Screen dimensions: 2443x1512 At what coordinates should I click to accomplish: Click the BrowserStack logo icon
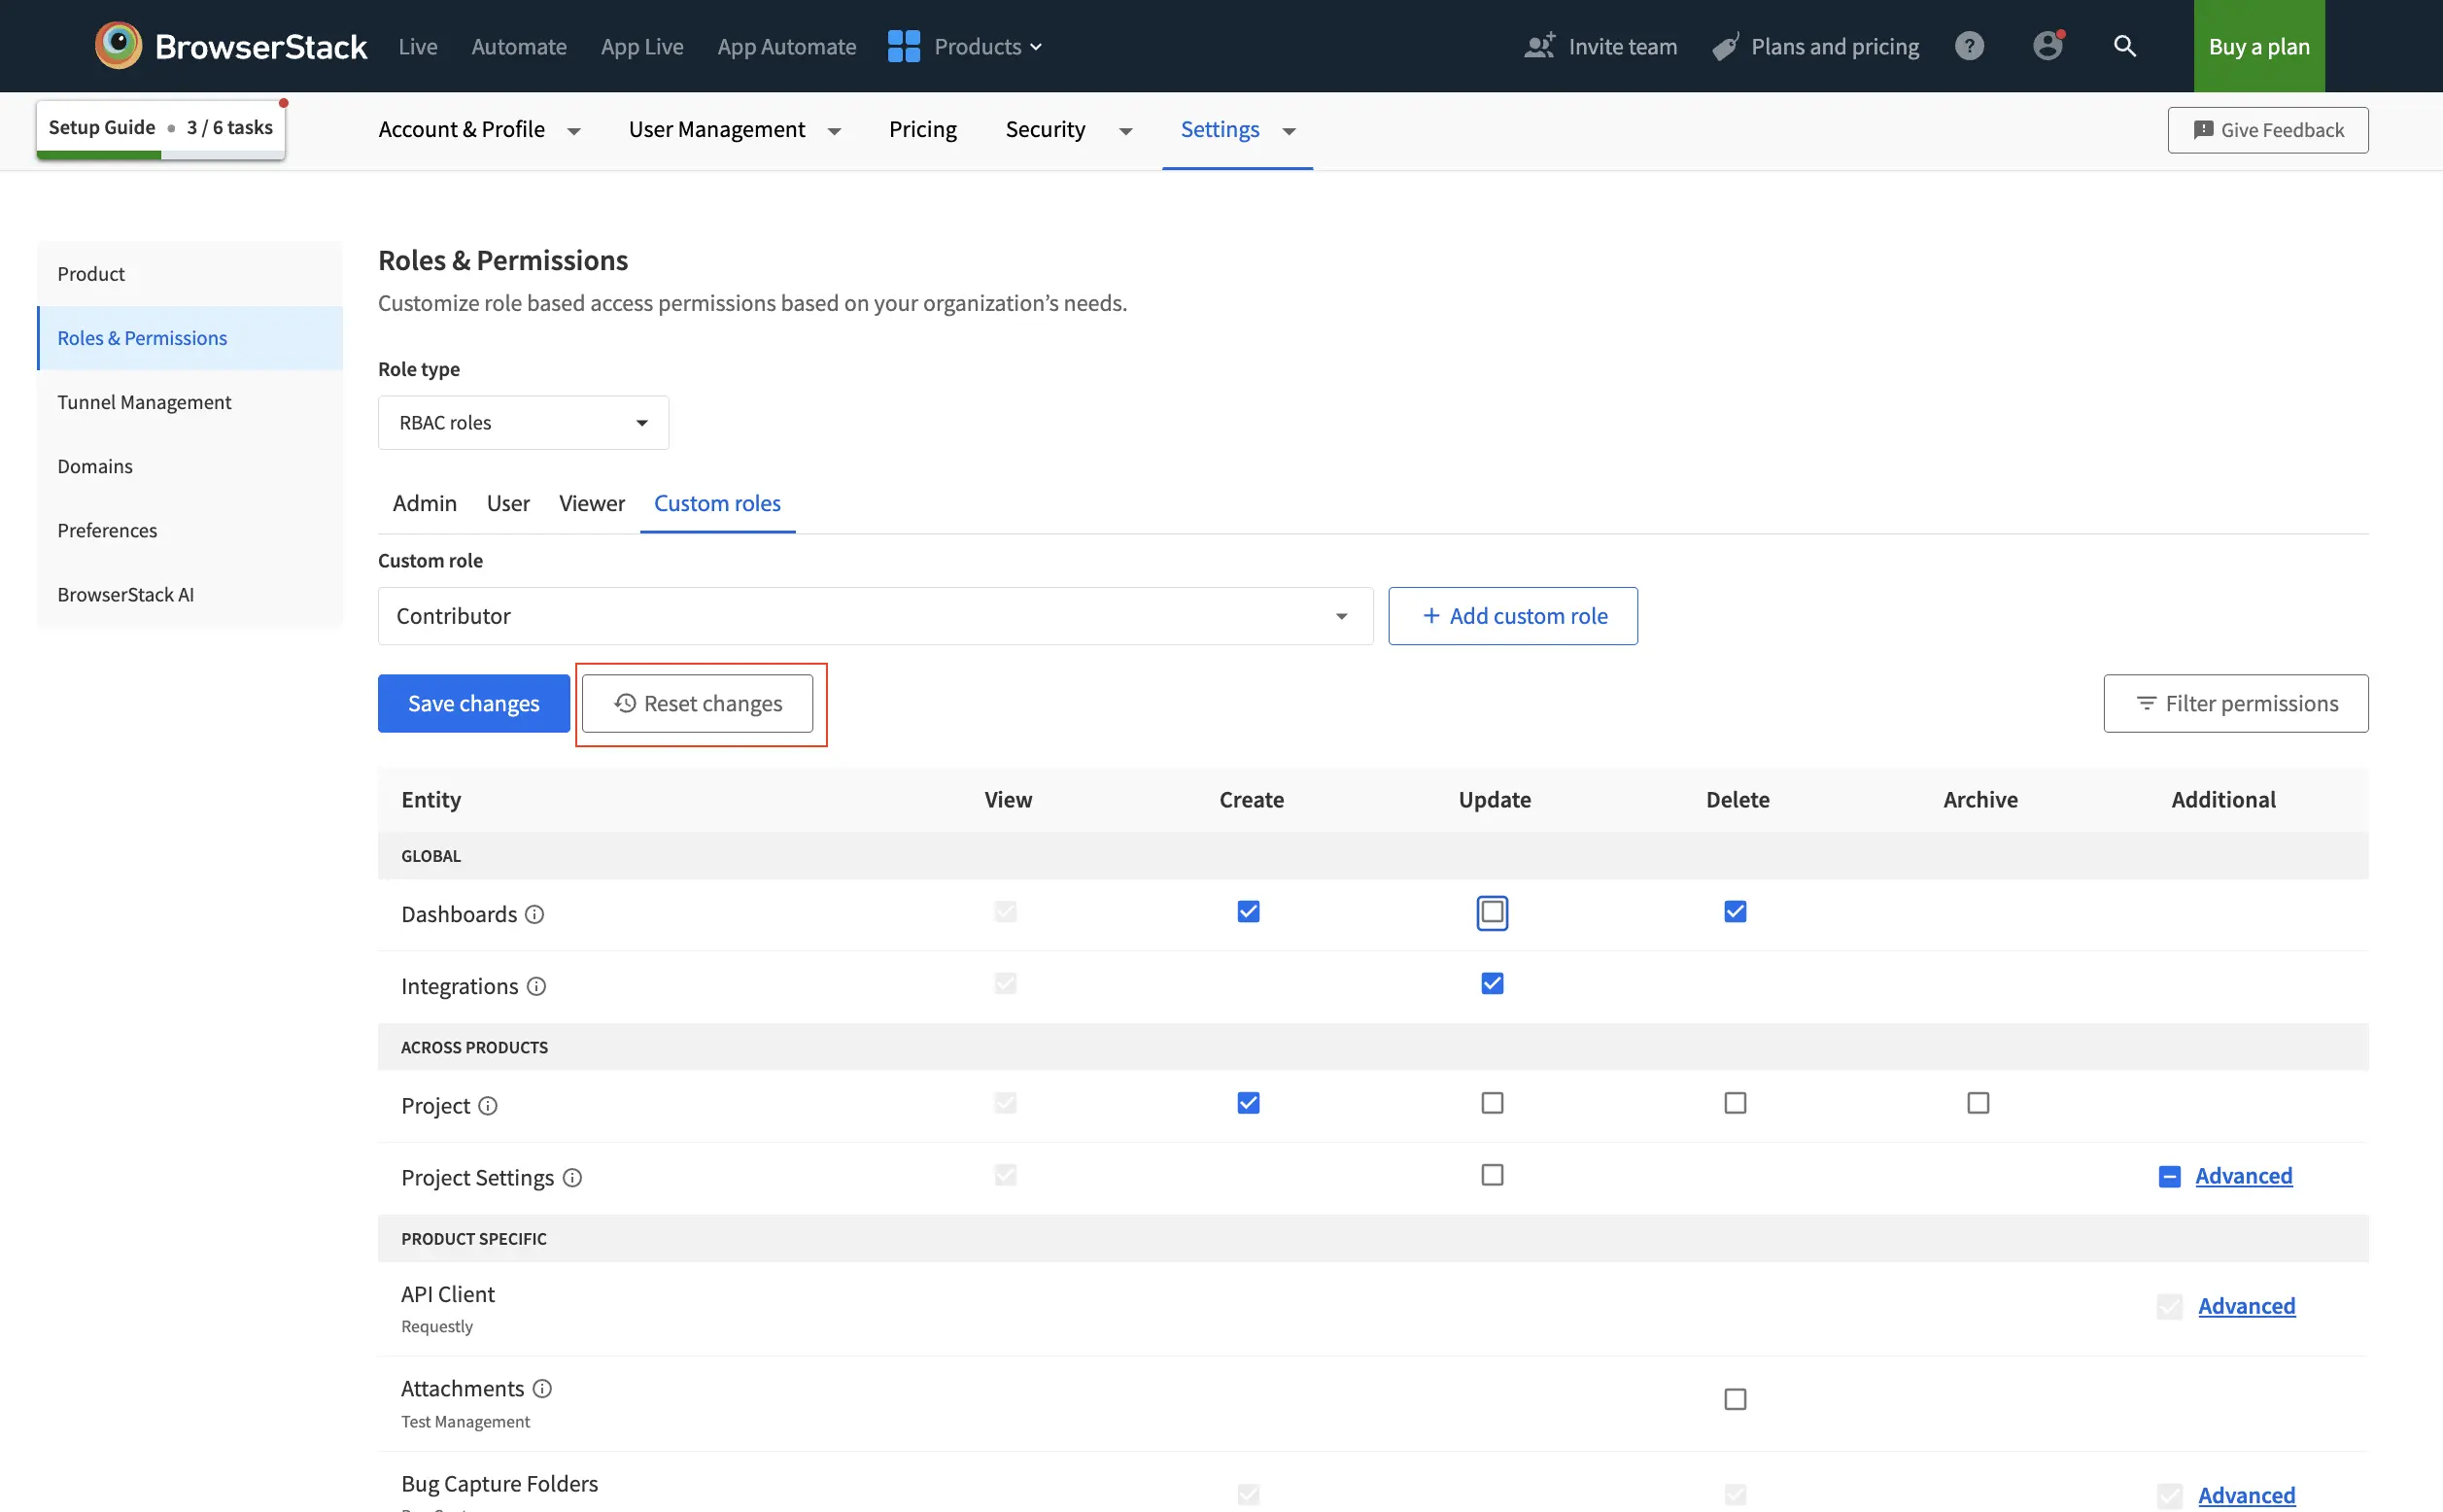tap(119, 46)
